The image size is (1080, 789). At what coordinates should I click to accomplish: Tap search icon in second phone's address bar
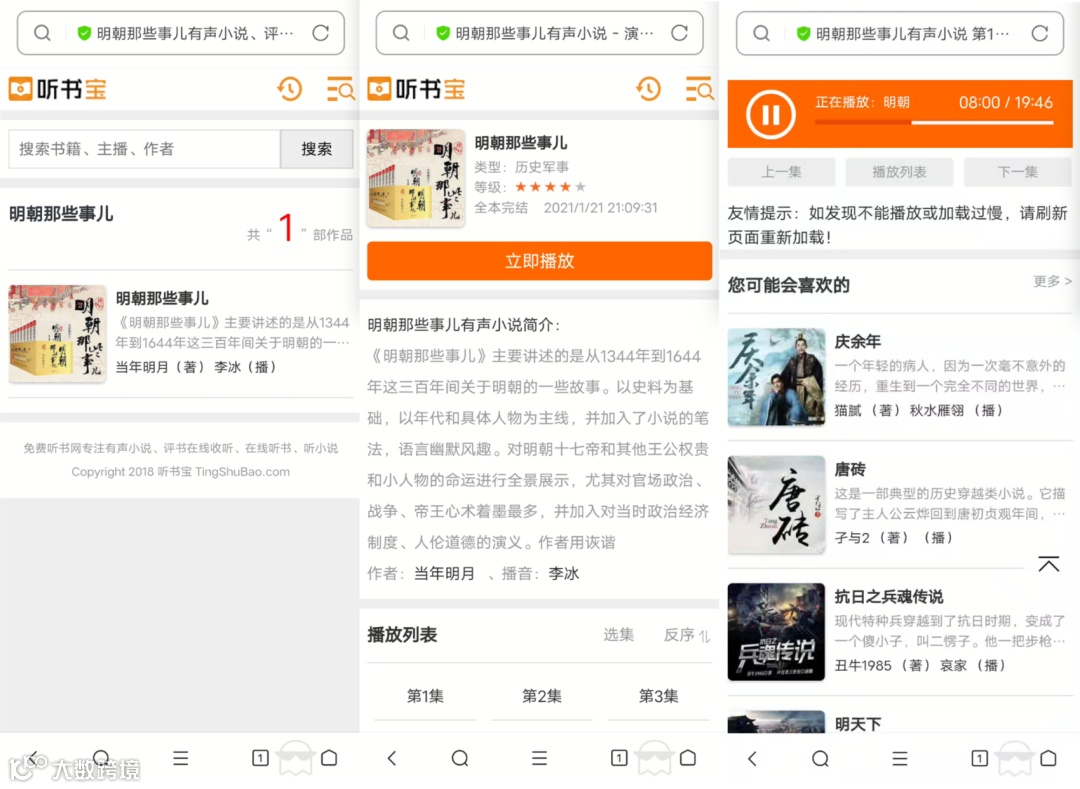pos(401,33)
